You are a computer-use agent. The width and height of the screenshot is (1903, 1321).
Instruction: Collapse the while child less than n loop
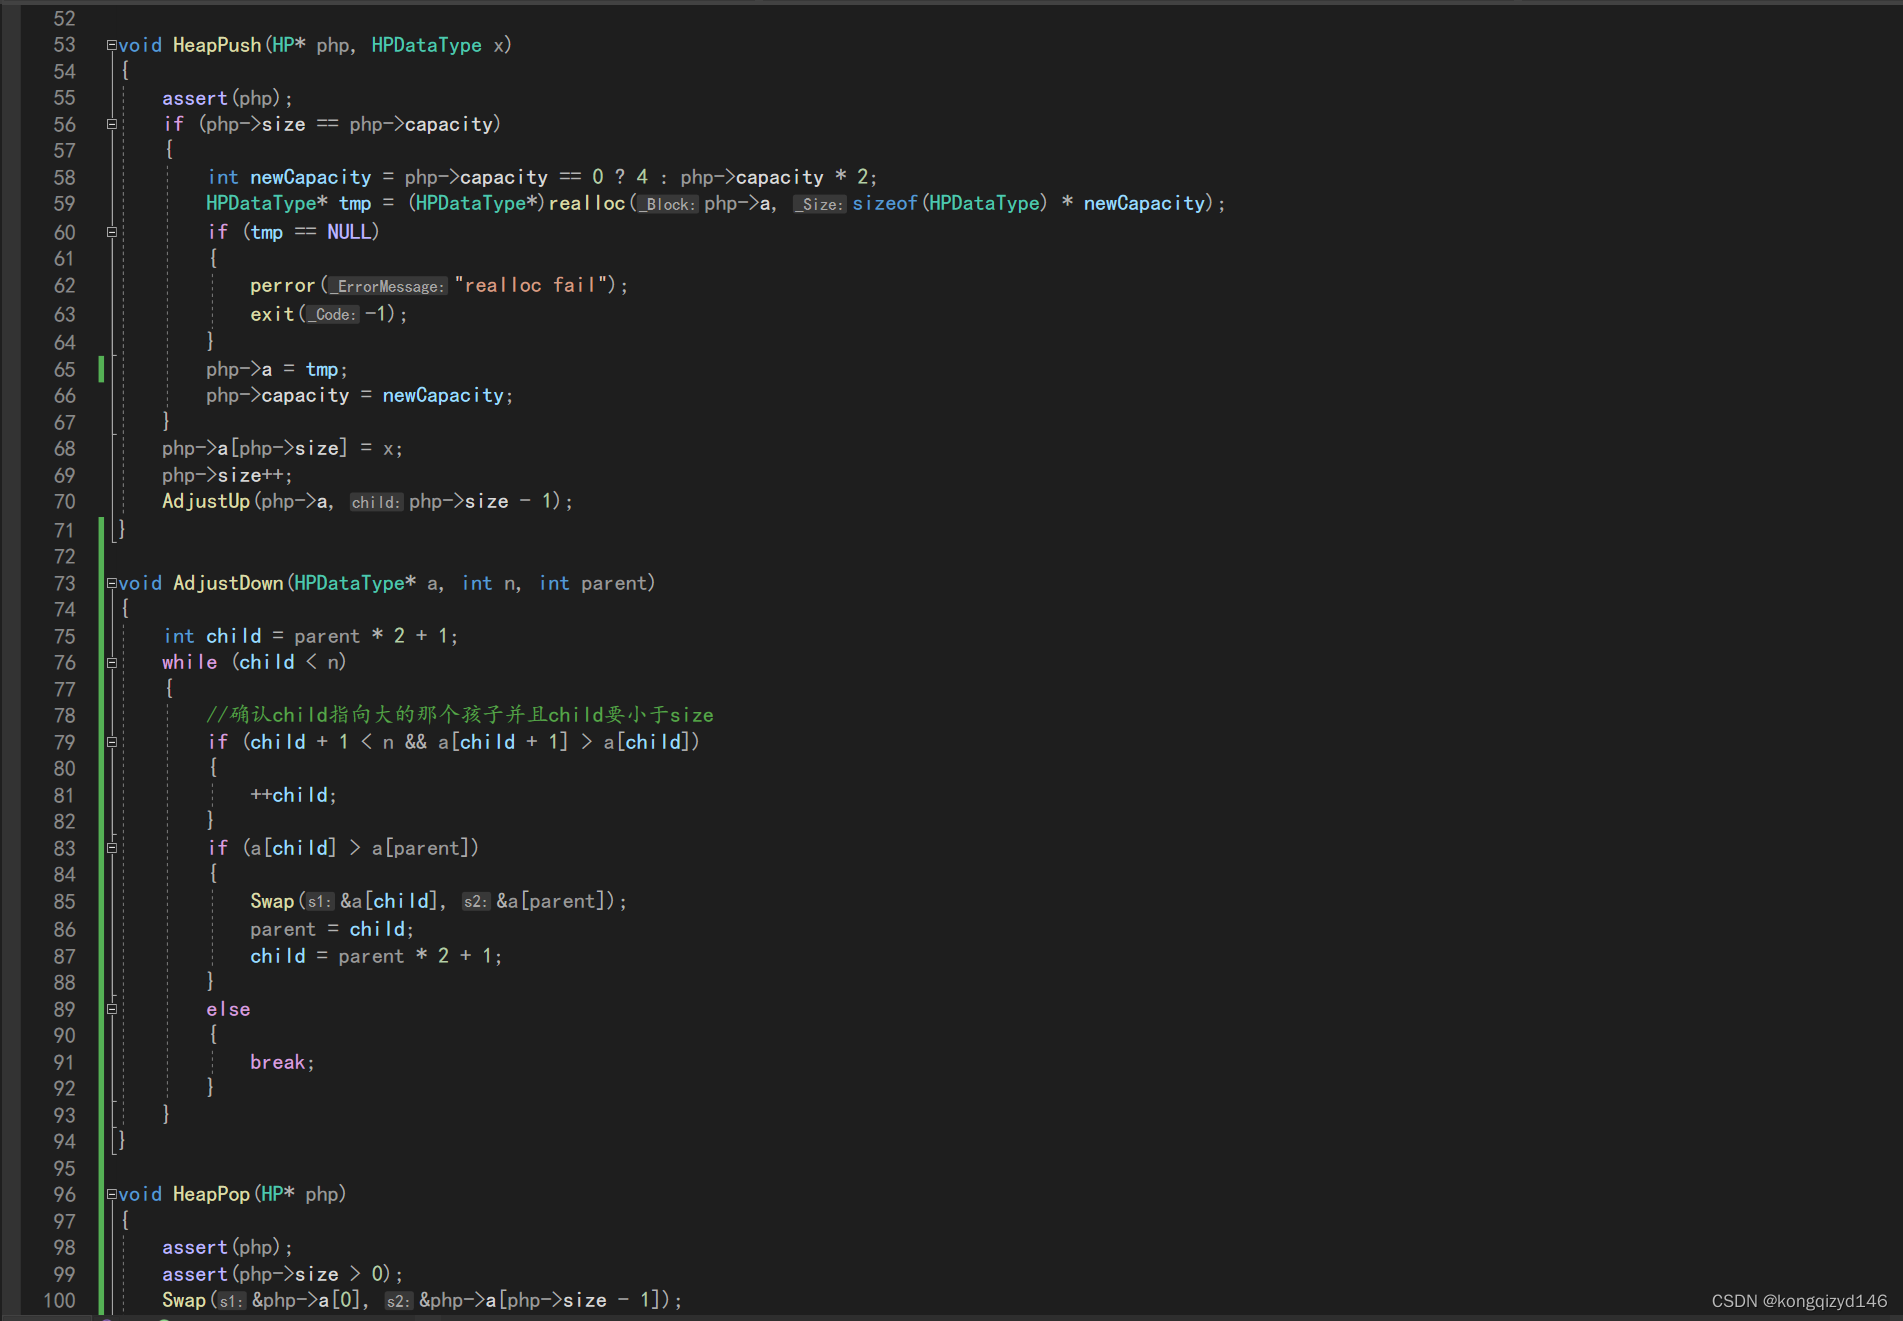[112, 662]
